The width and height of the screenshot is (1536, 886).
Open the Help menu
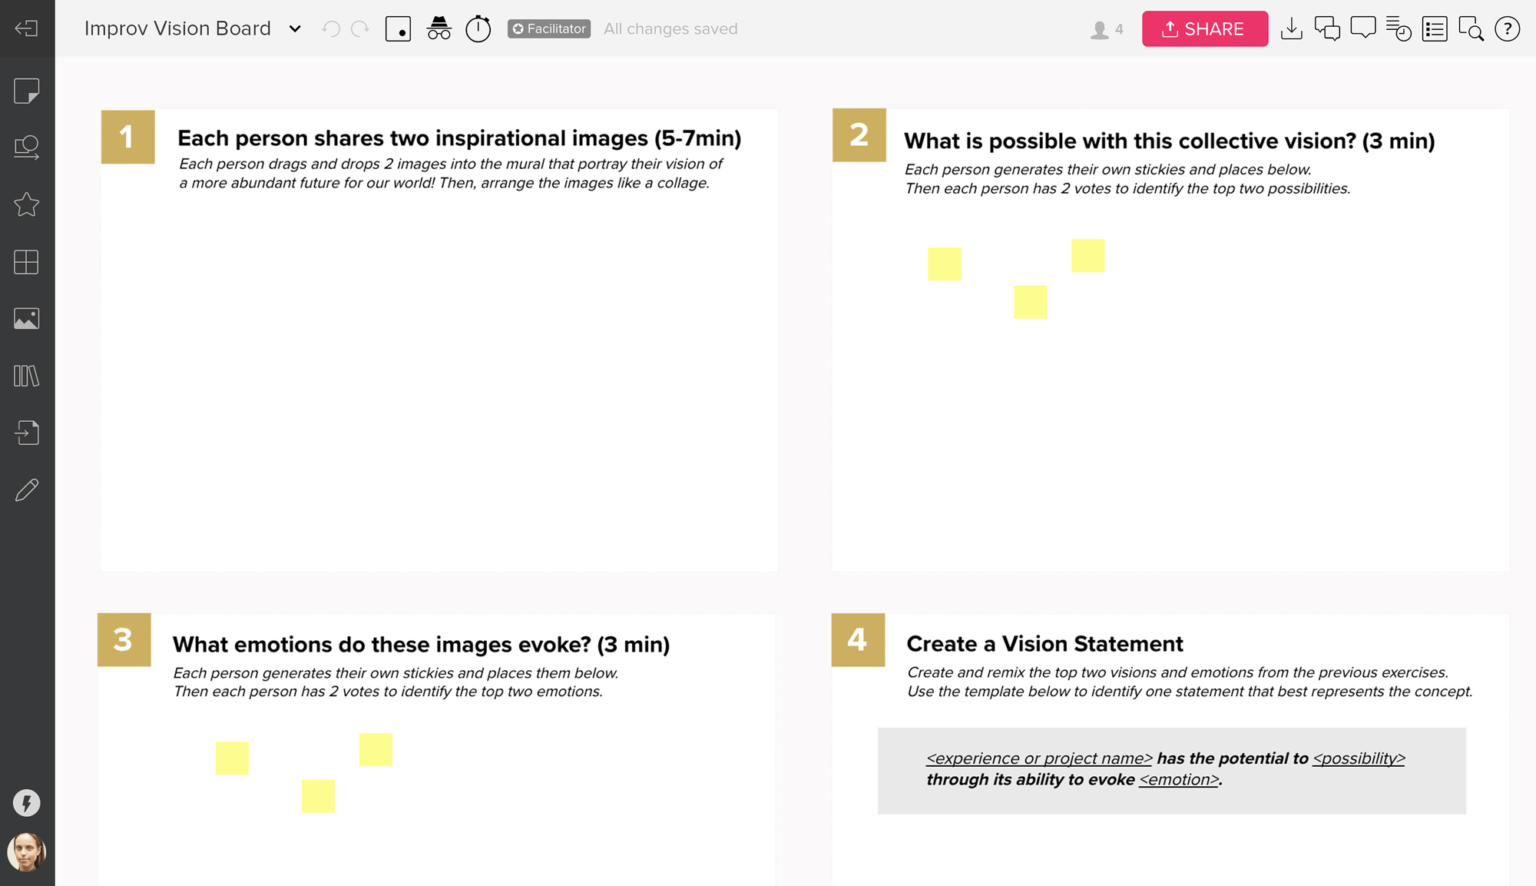pyautogui.click(x=1507, y=28)
